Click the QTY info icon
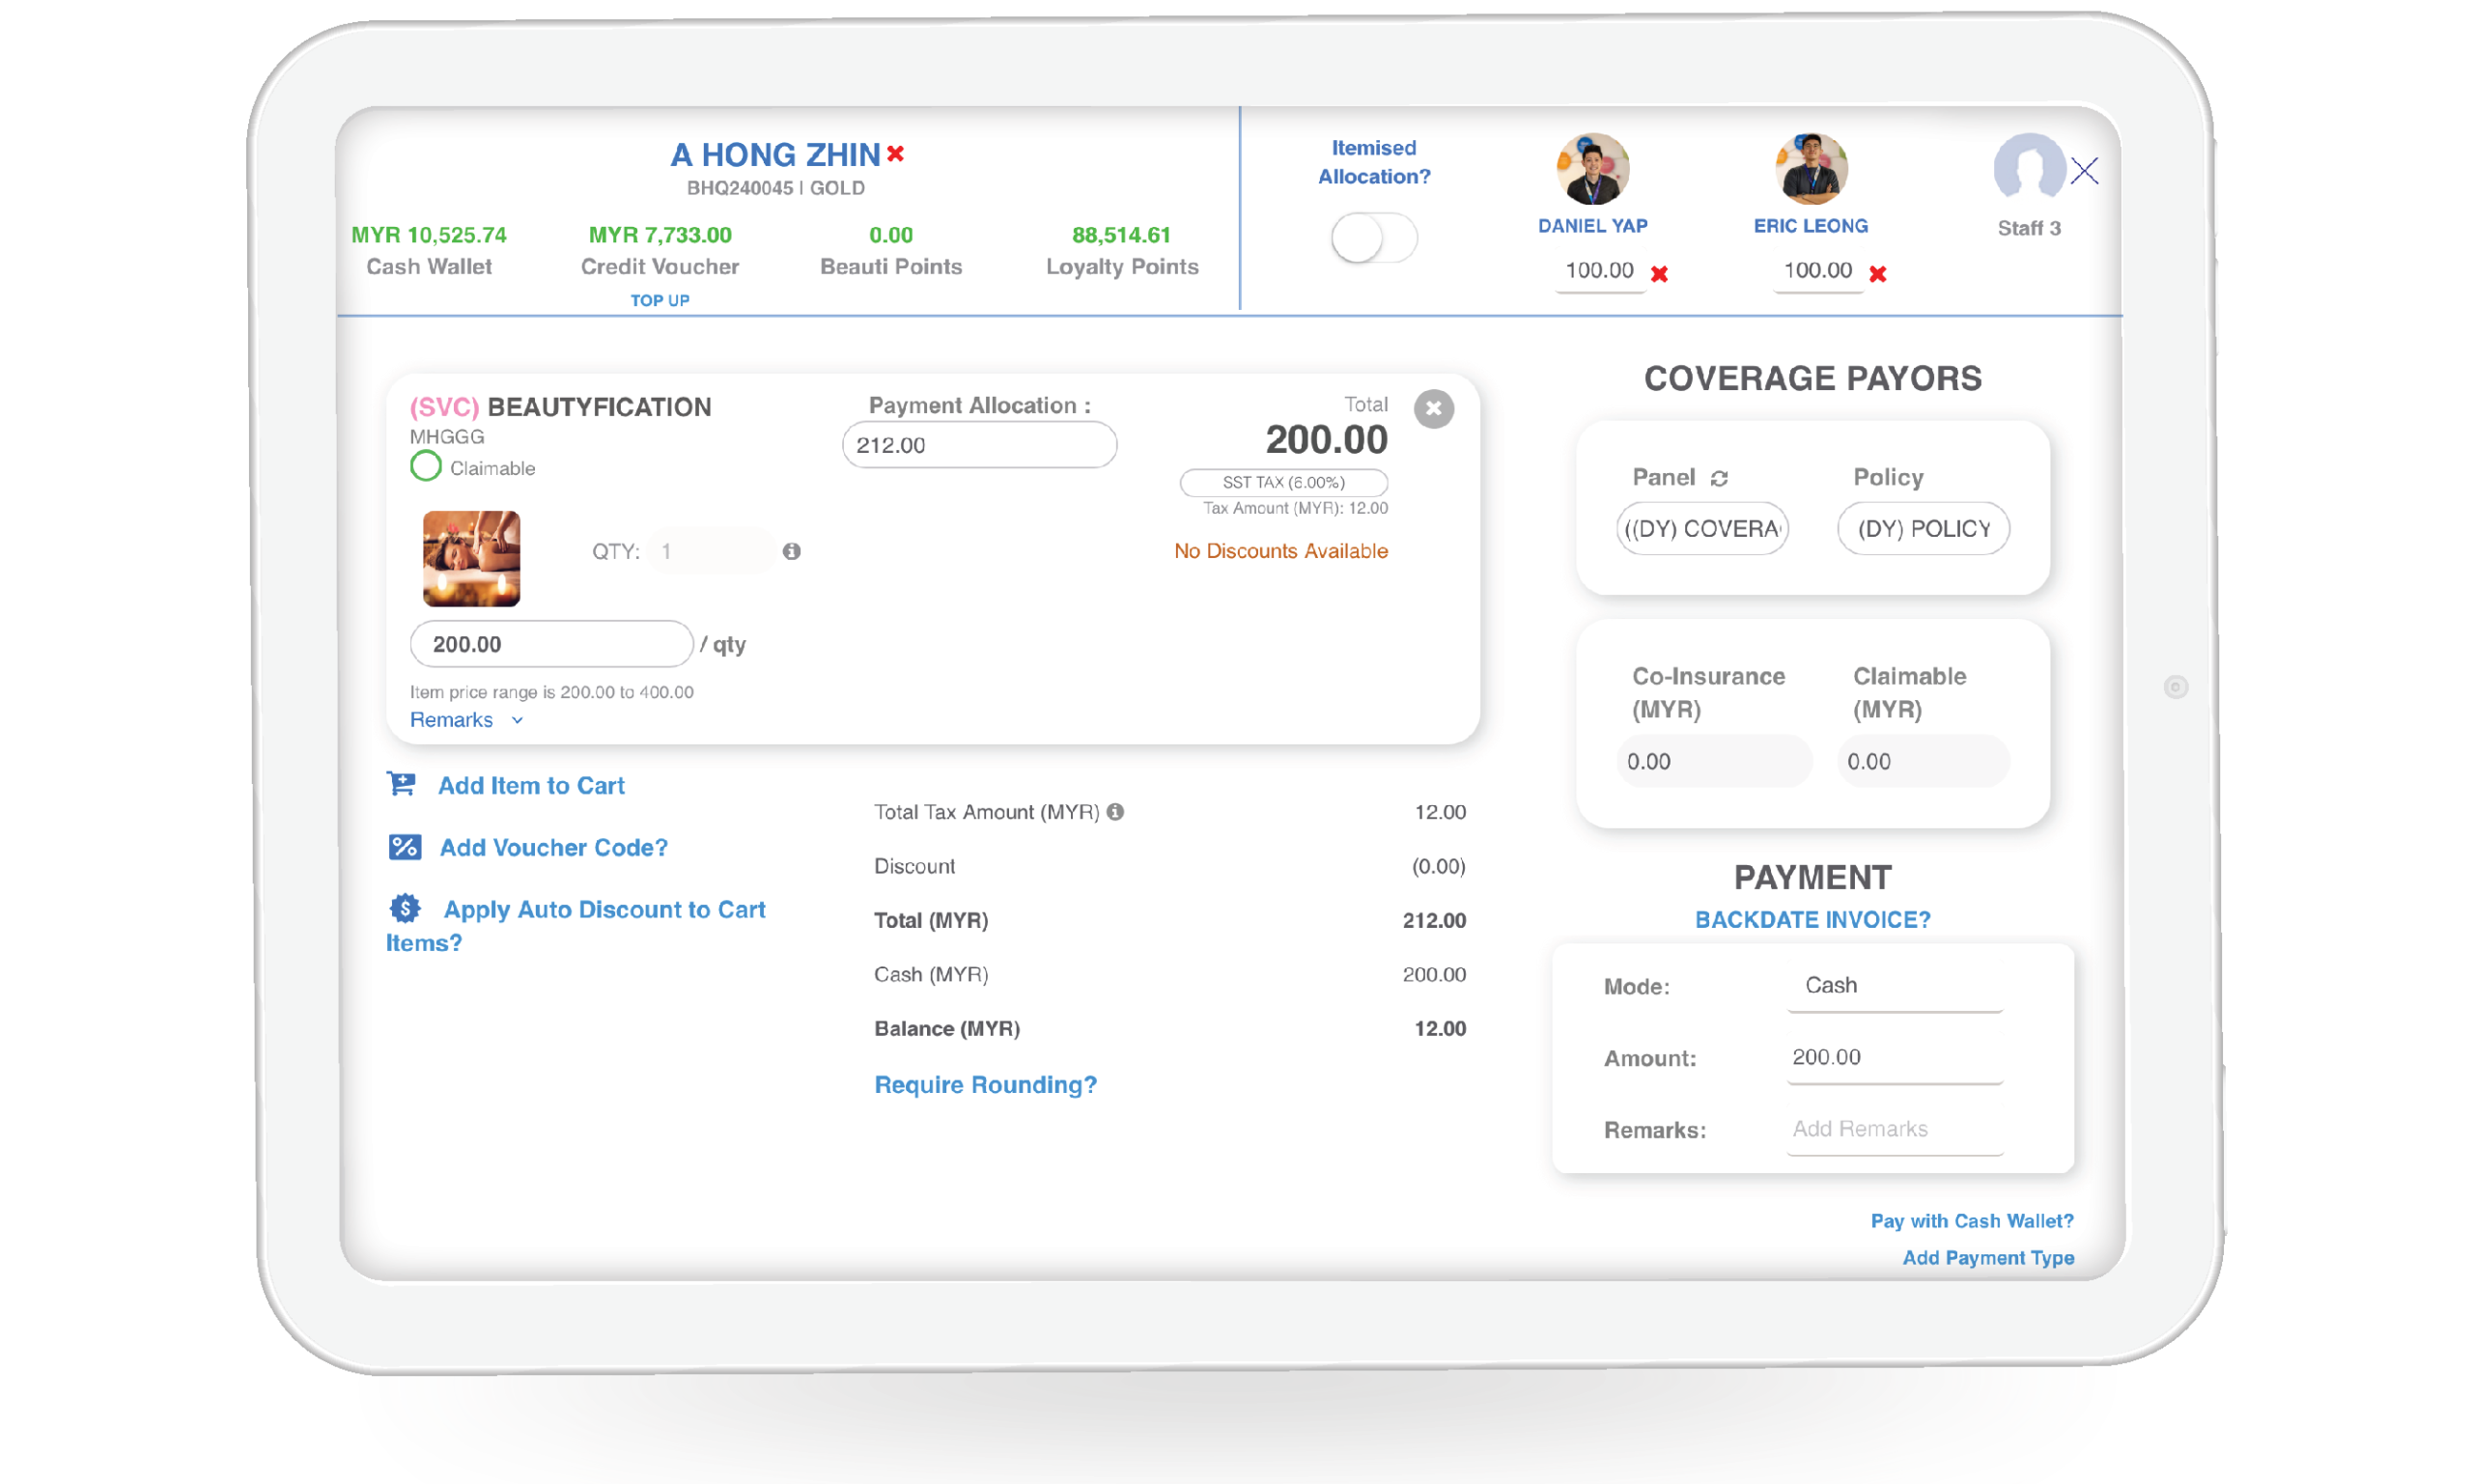 coord(791,551)
